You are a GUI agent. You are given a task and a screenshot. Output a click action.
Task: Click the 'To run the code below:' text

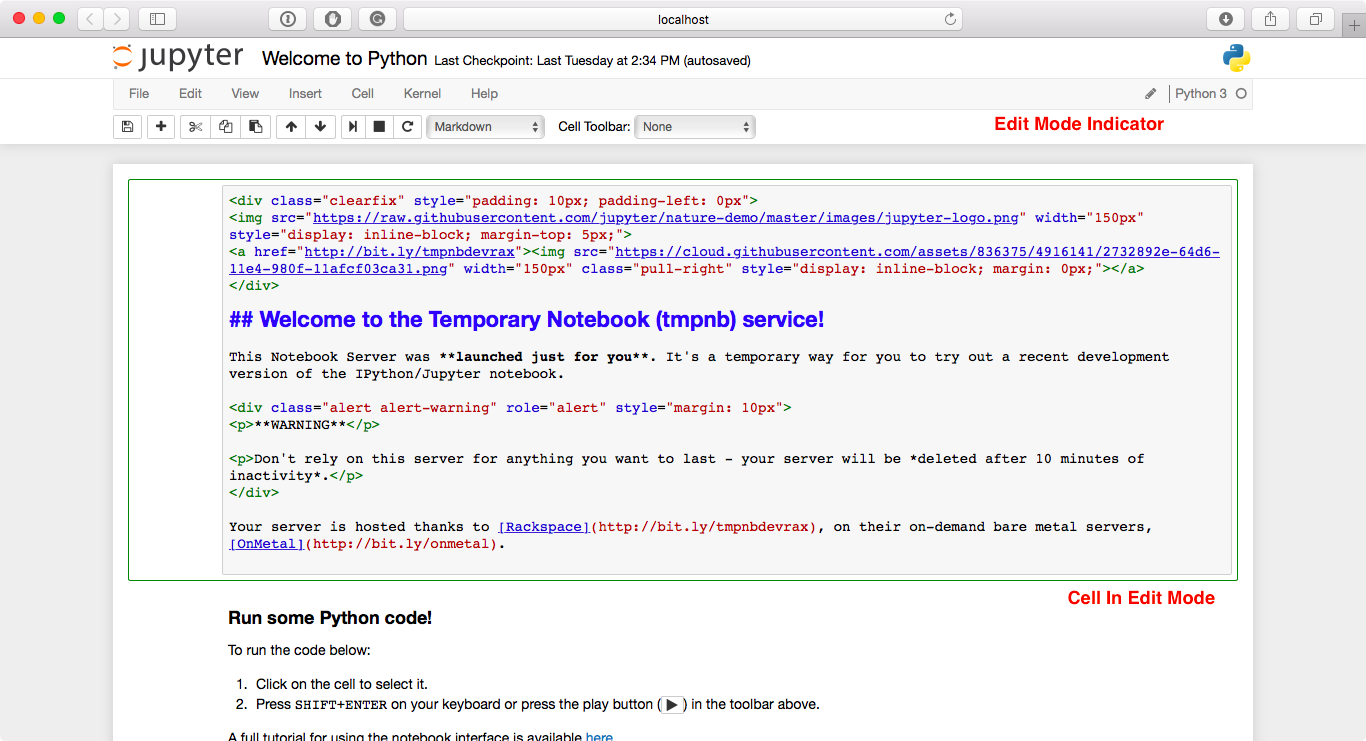coord(299,651)
